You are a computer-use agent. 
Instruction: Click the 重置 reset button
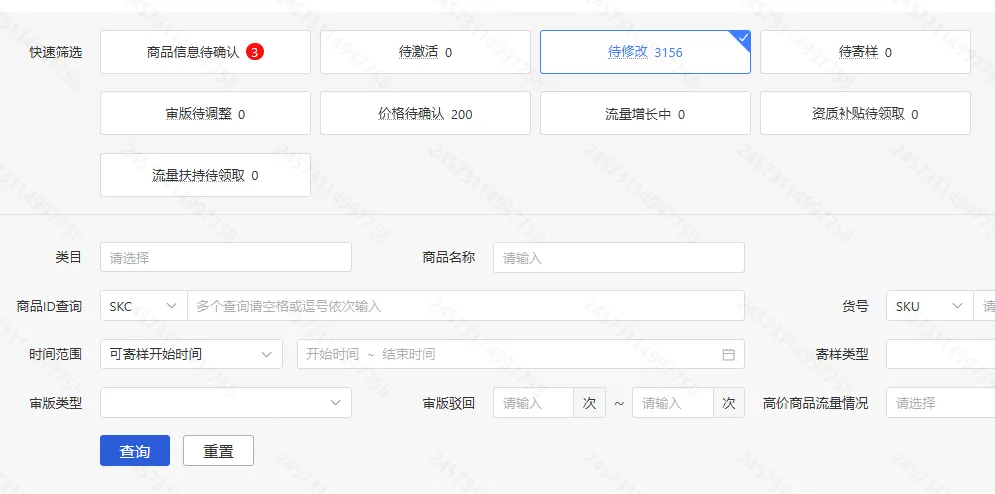(218, 451)
